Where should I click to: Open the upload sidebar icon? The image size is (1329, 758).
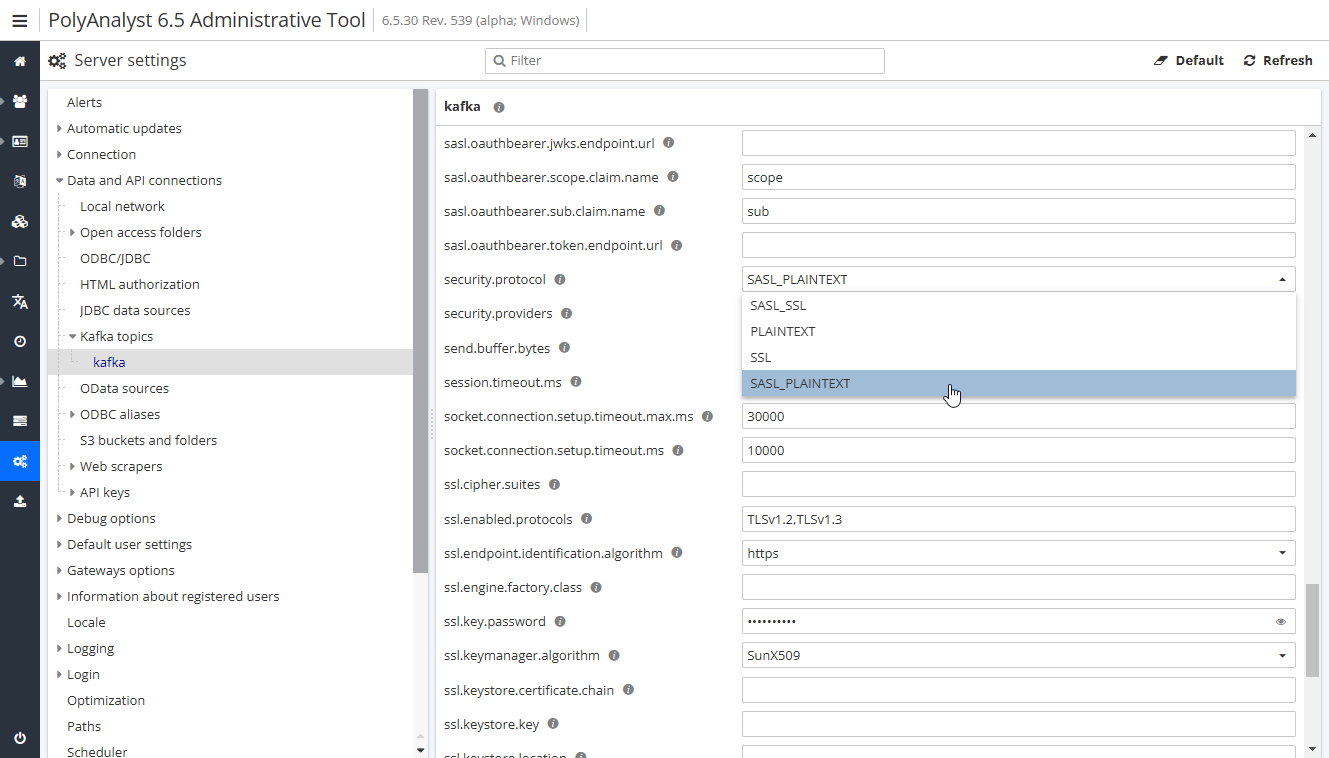pos(19,501)
